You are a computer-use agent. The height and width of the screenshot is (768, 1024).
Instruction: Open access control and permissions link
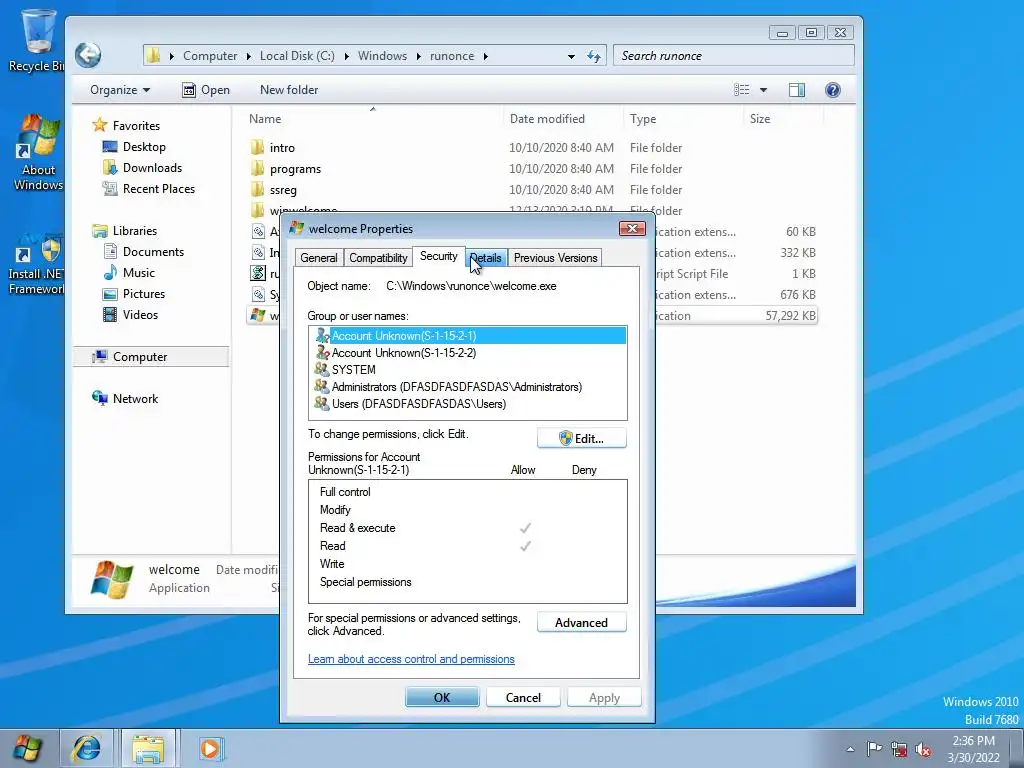(411, 659)
